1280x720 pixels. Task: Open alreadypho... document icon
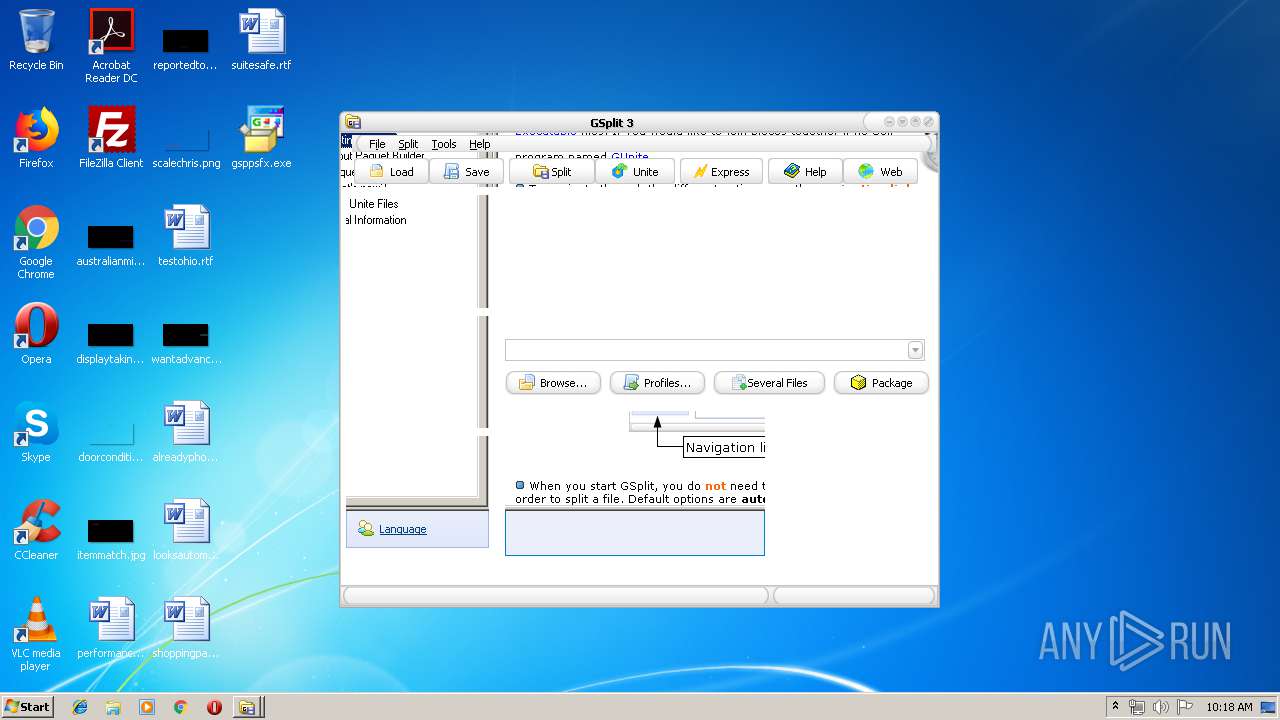click(186, 432)
